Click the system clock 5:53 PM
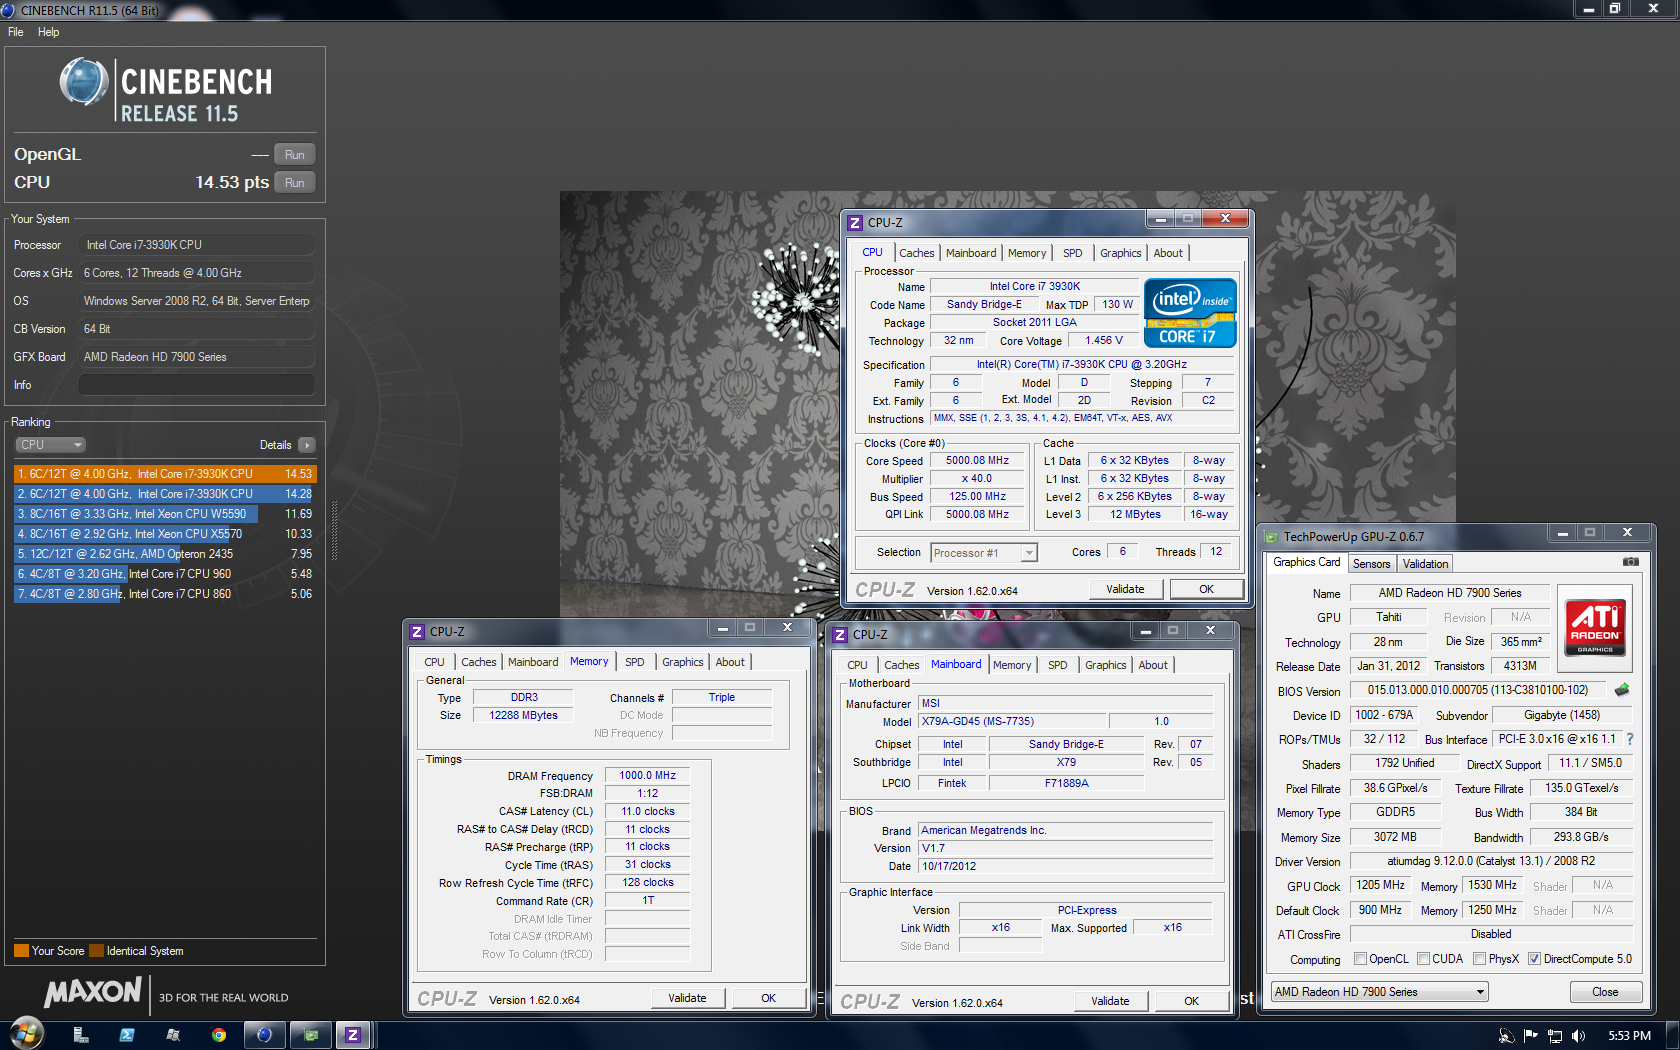Image resolution: width=1680 pixels, height=1050 pixels. 1629,1036
